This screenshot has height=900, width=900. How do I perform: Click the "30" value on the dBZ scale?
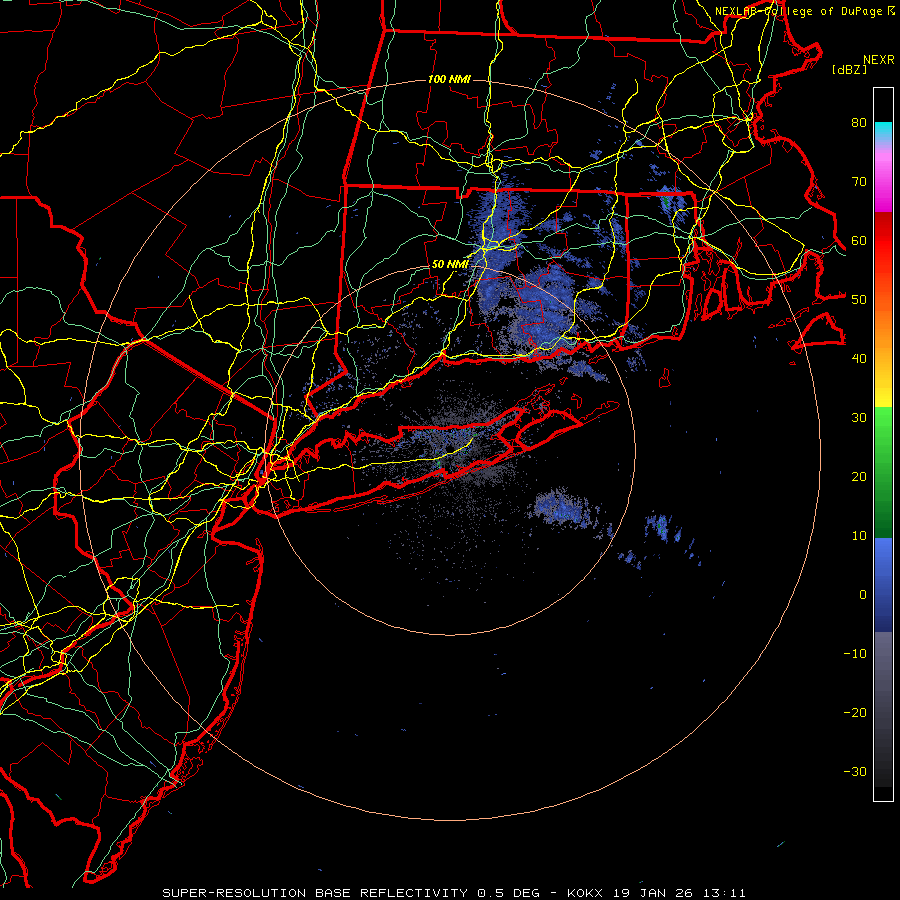tap(859, 418)
